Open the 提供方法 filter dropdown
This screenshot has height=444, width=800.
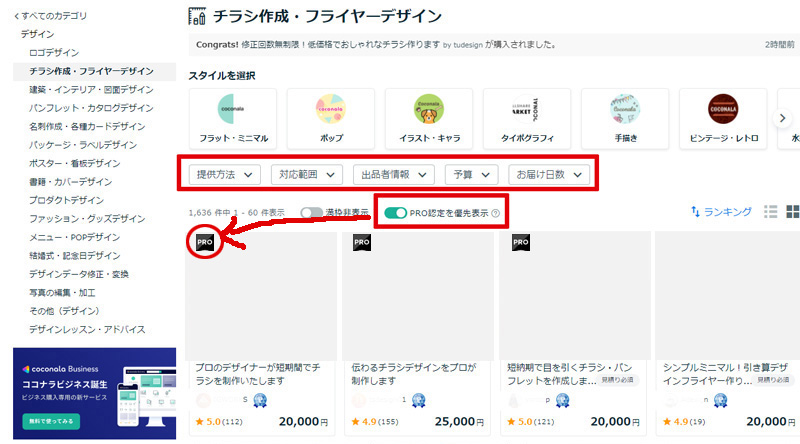click(224, 174)
